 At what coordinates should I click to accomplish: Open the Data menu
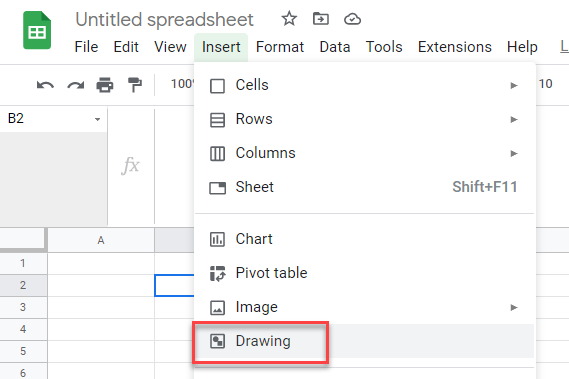(335, 47)
